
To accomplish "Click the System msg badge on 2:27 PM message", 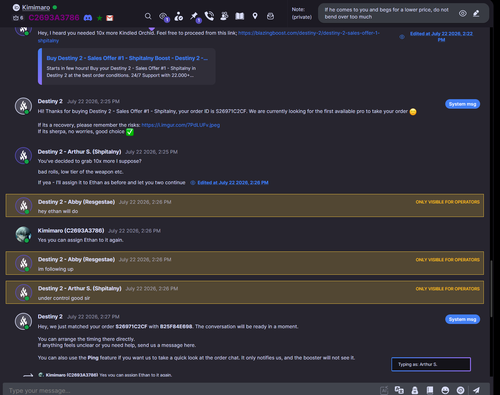I will coord(462,319).
